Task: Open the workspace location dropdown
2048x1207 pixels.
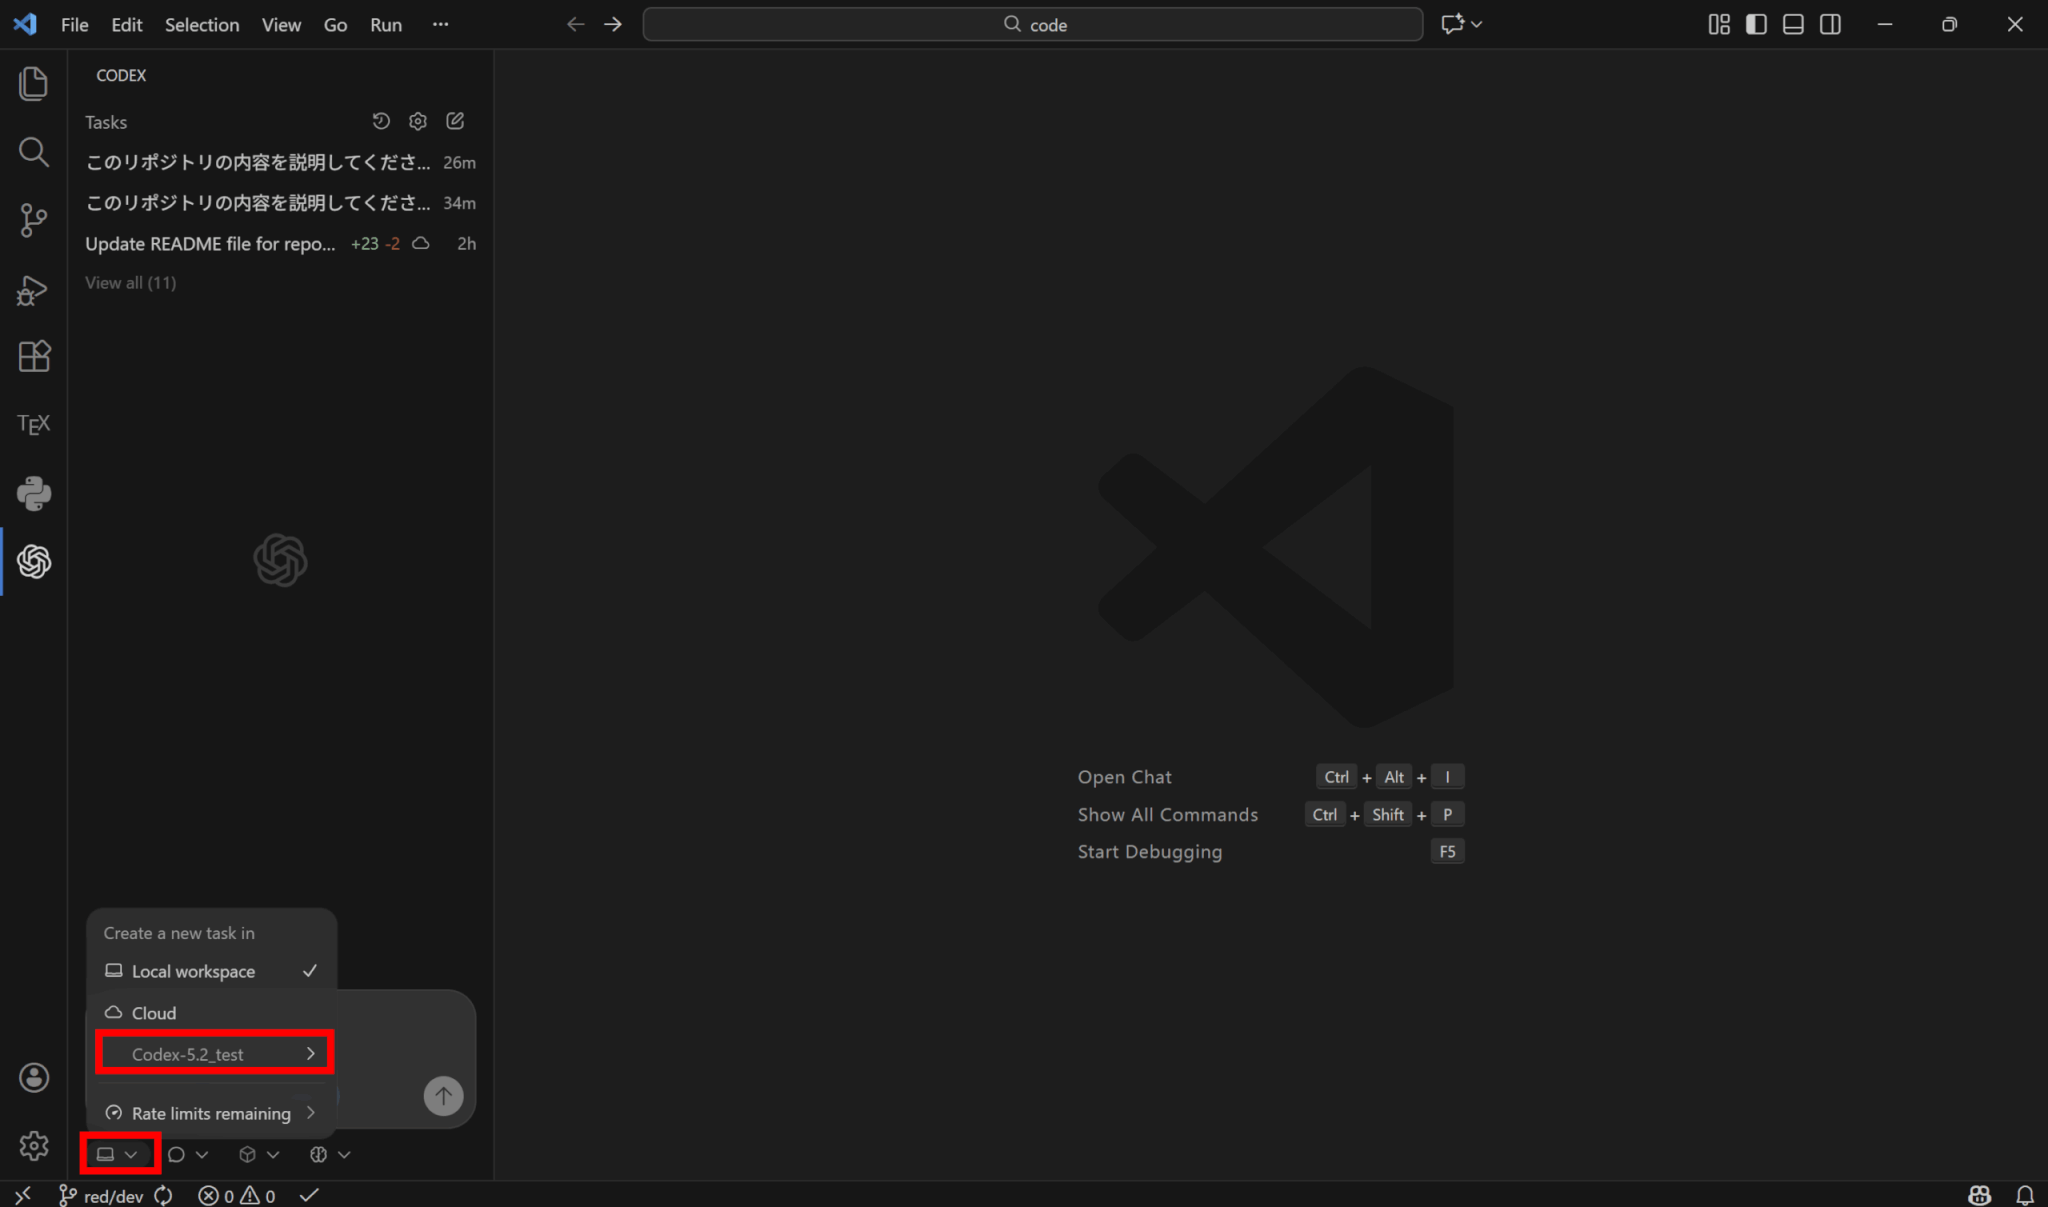Action: pos(118,1154)
